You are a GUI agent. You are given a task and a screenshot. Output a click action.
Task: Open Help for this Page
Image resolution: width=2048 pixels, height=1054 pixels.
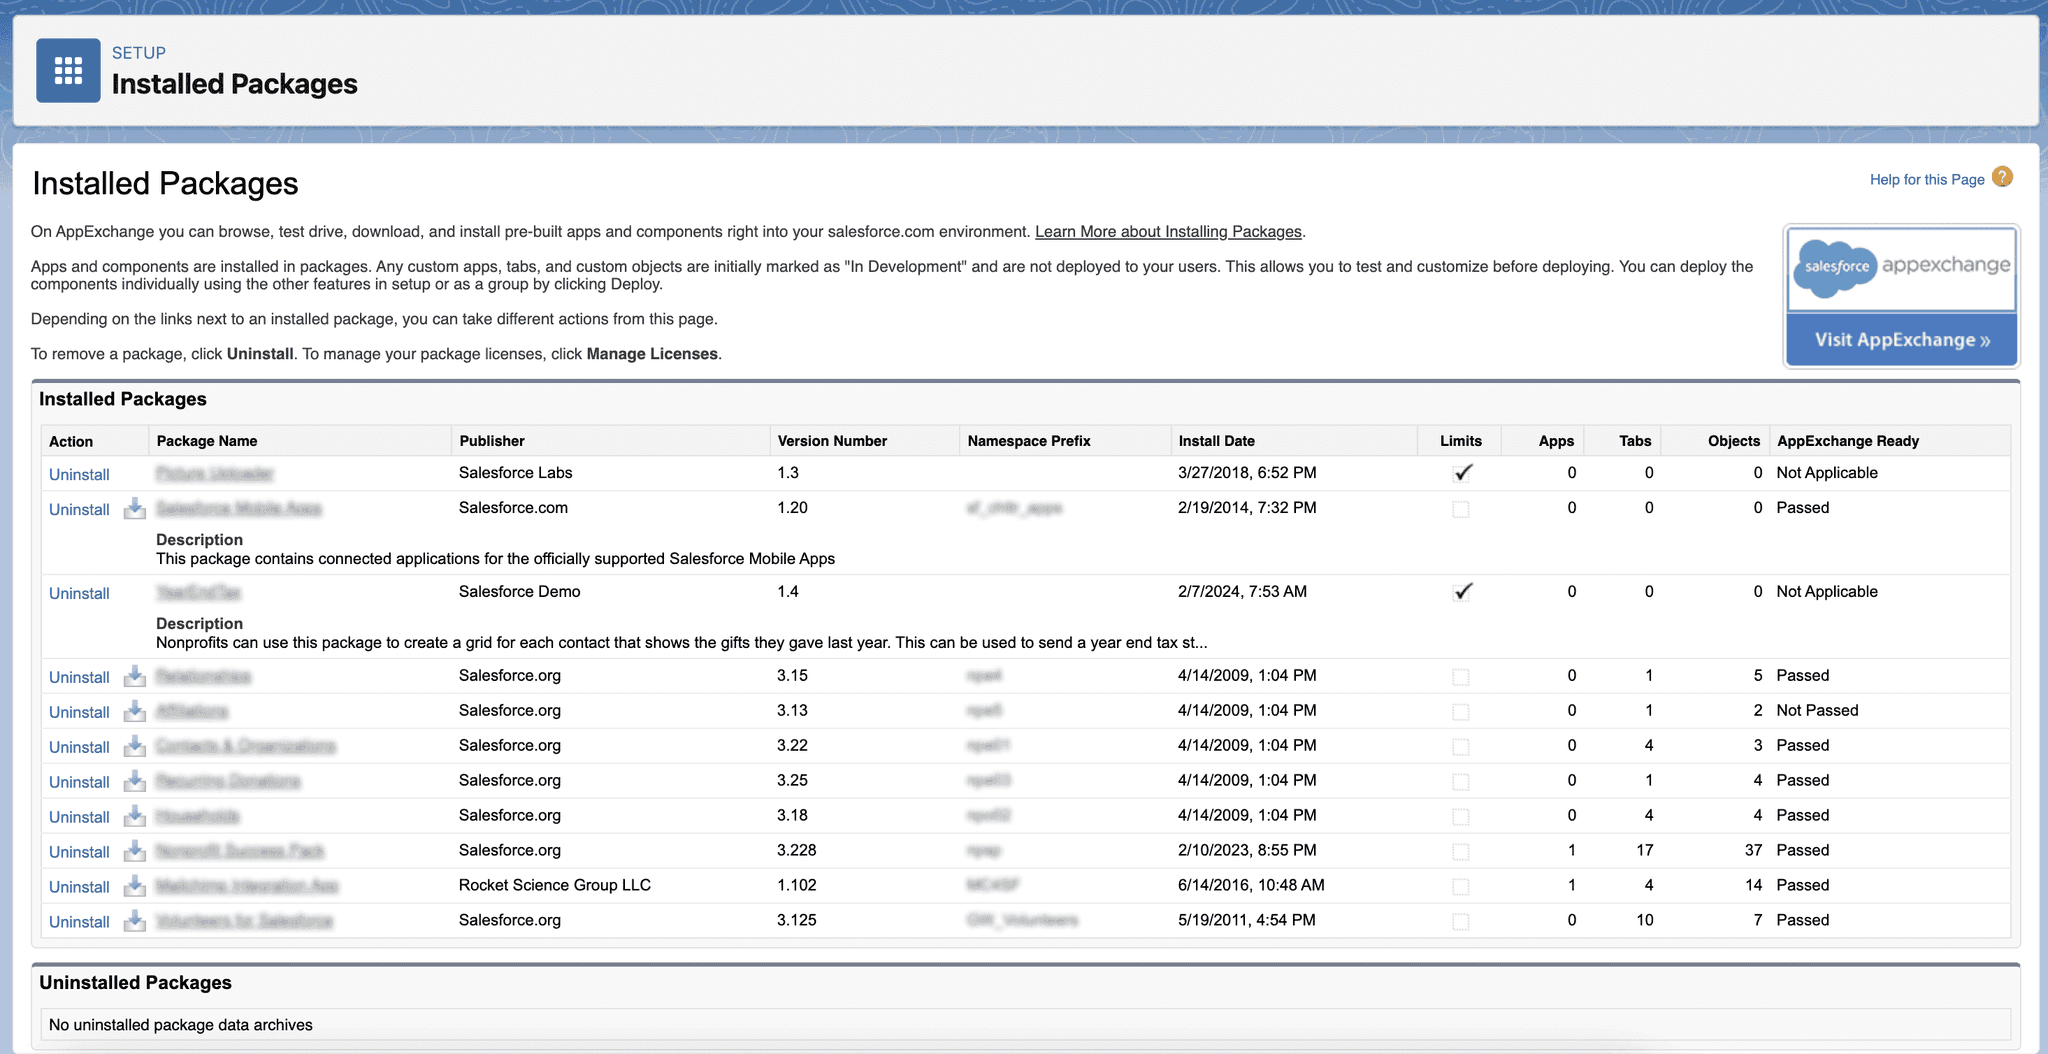pos(1927,178)
